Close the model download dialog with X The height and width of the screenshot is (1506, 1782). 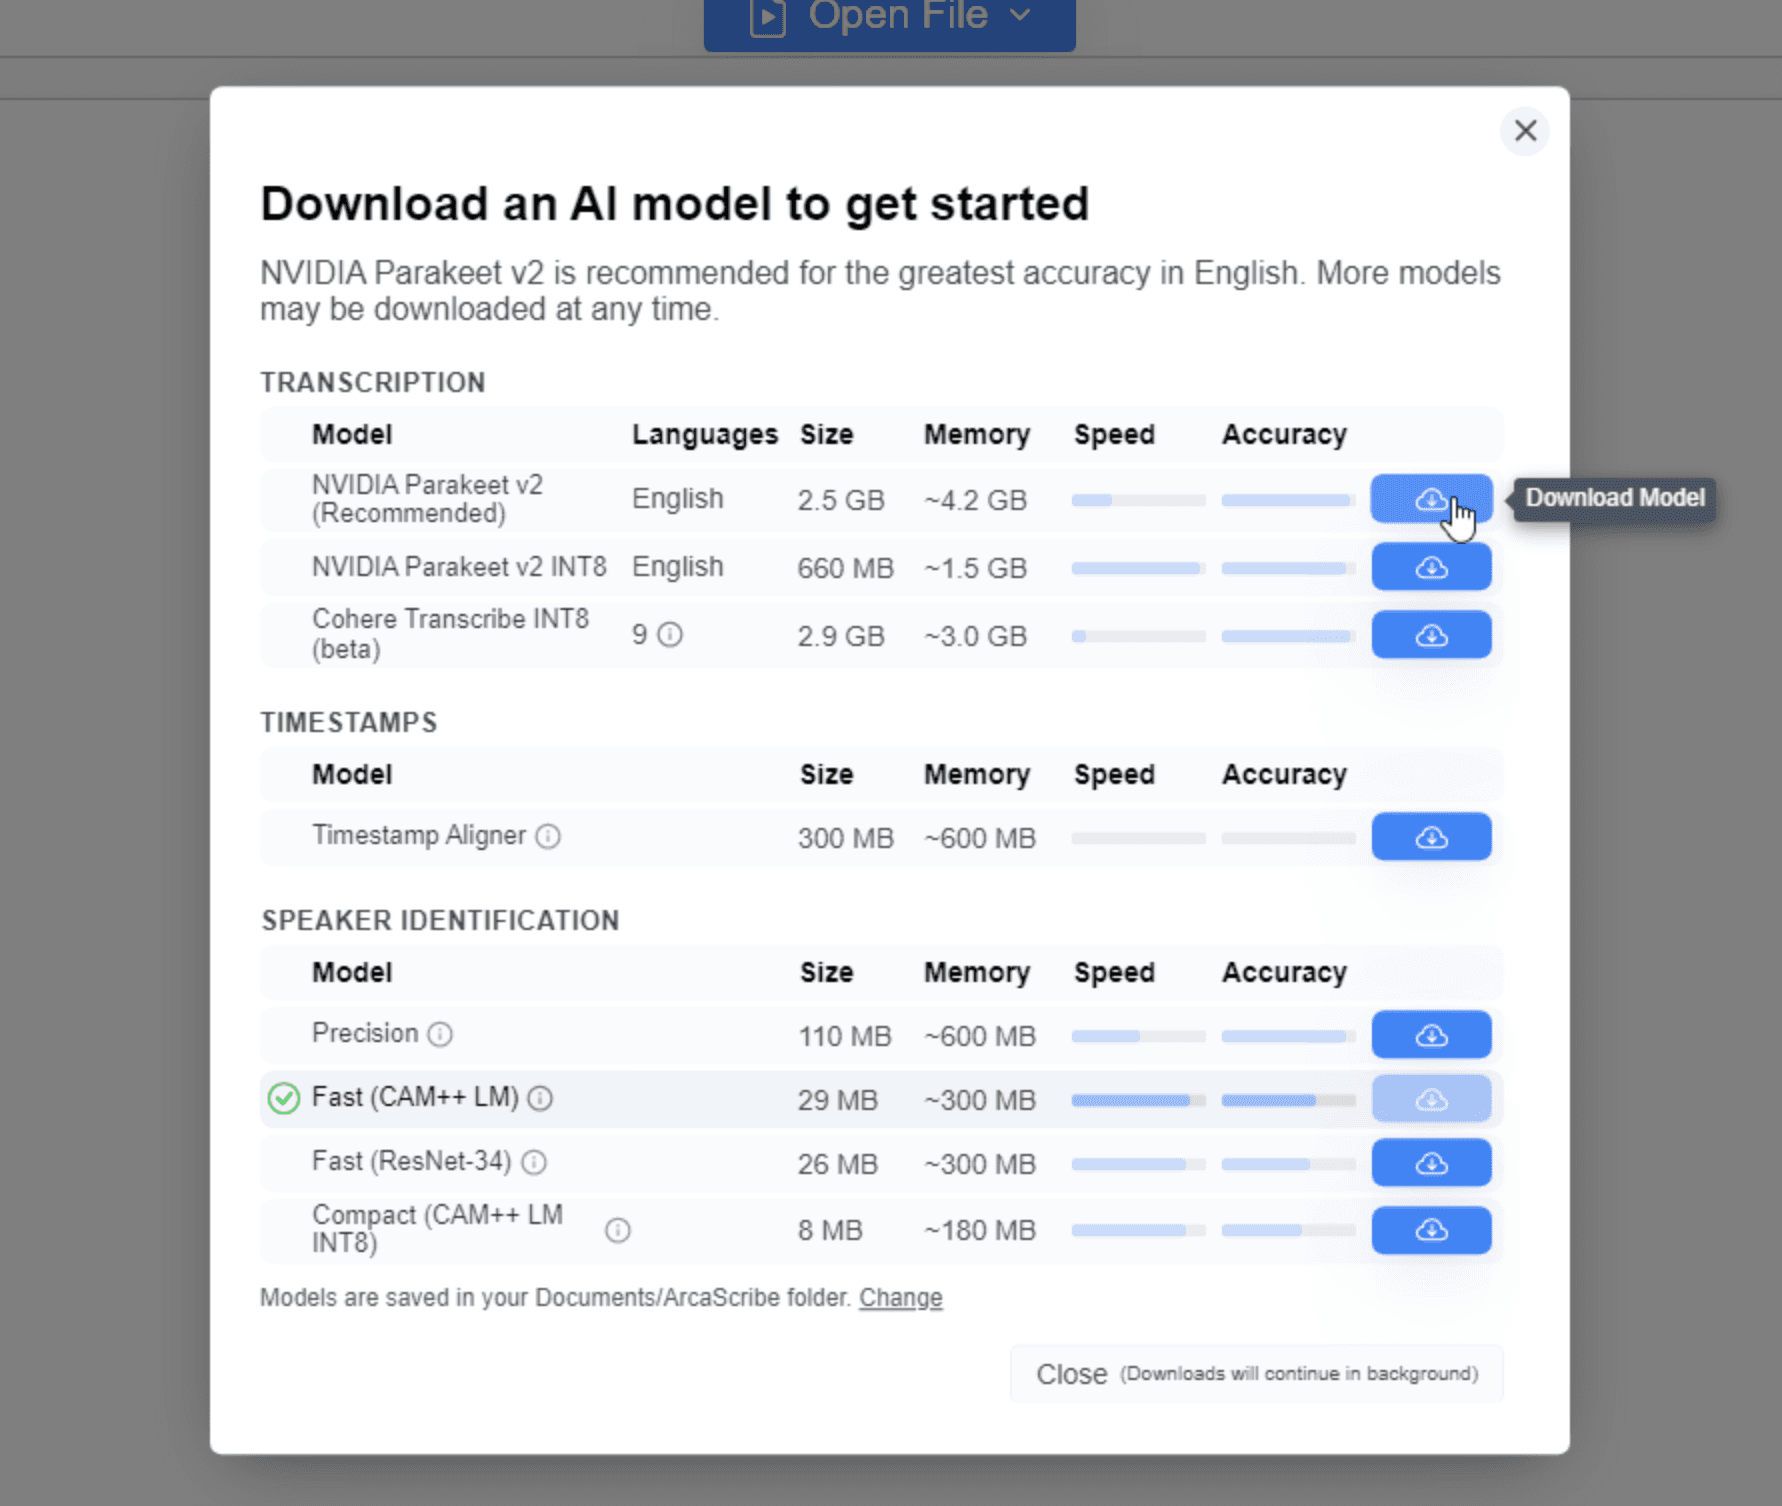1525,131
